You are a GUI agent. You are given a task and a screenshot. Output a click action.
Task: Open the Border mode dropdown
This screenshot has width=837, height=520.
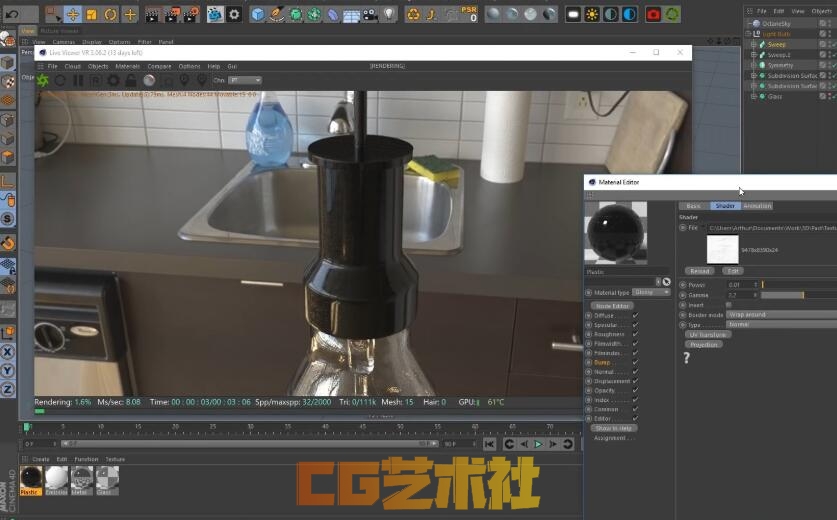point(781,314)
